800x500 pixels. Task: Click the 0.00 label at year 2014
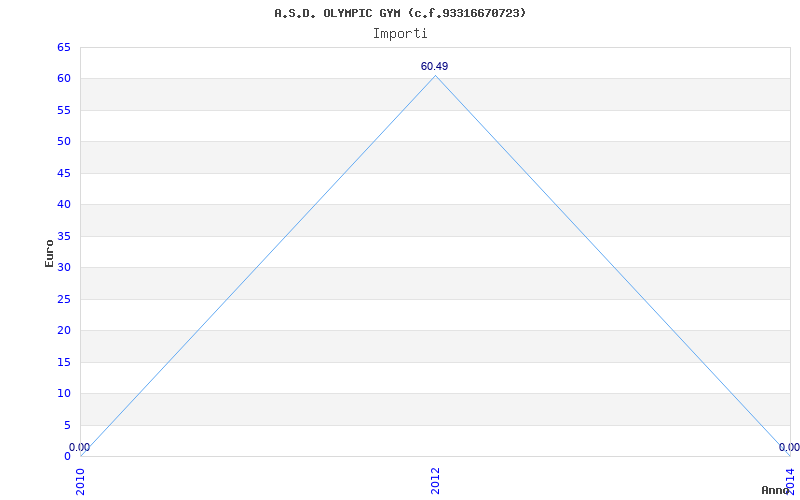(789, 447)
